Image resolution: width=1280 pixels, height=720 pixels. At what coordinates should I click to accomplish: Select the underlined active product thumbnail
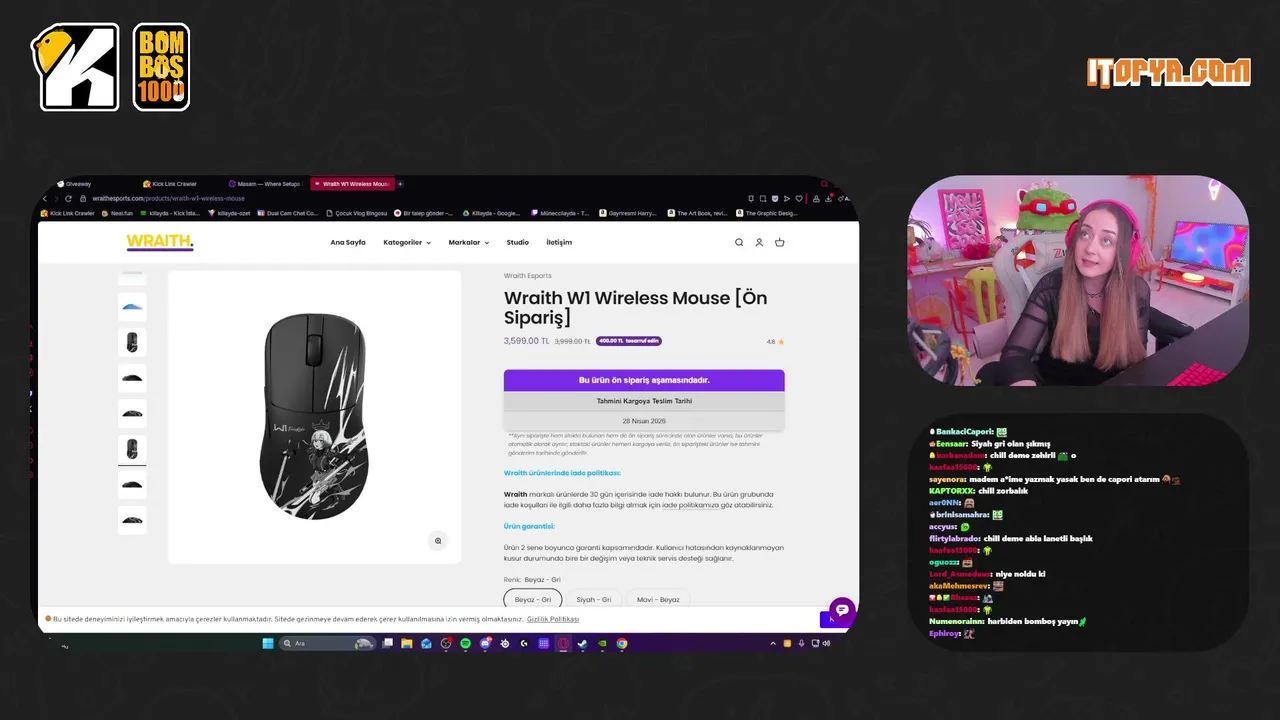coord(132,449)
